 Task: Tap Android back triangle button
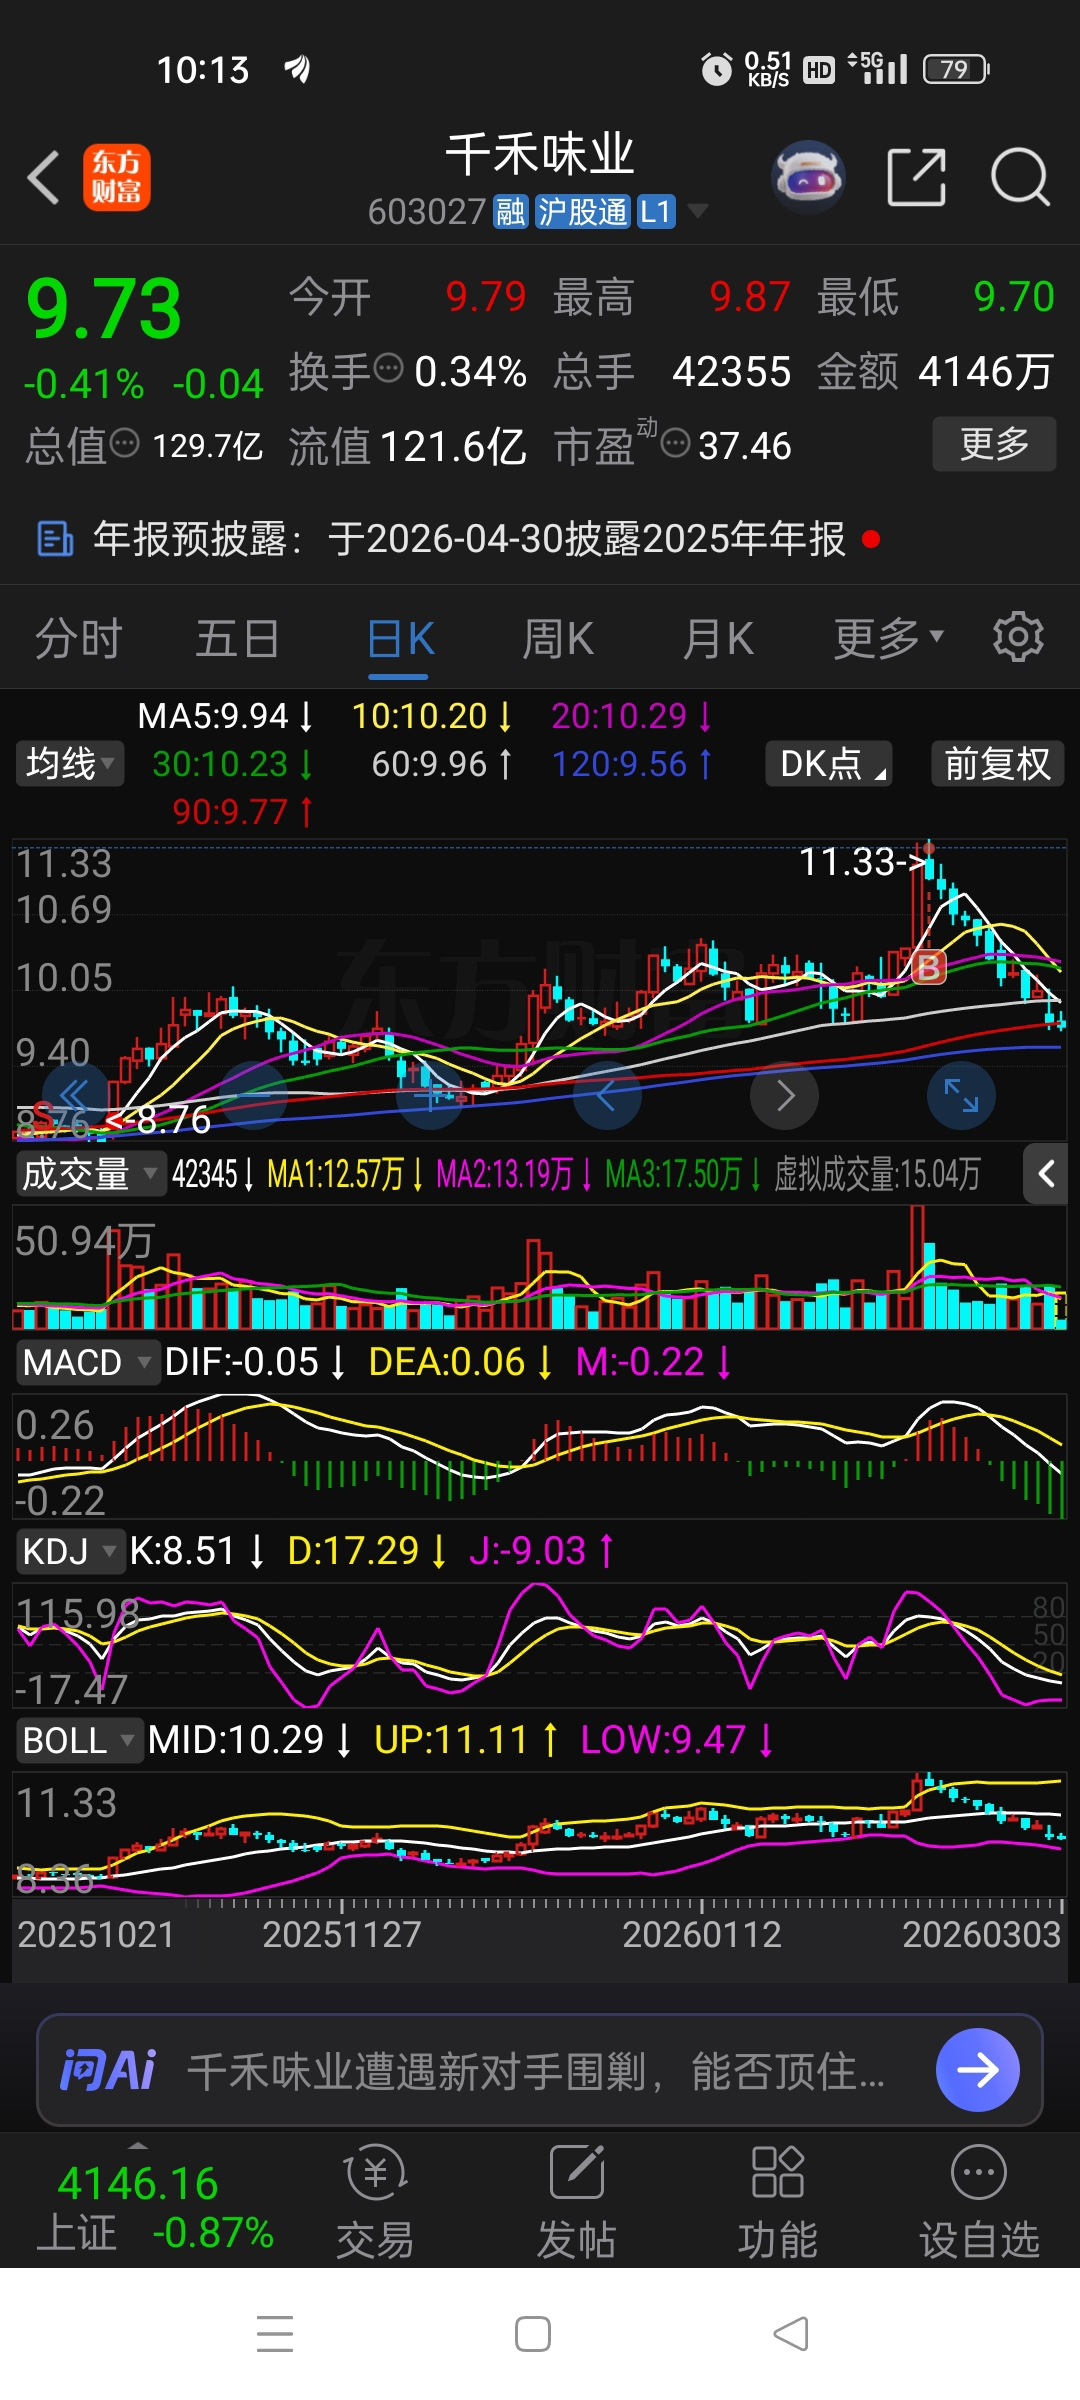791,2334
